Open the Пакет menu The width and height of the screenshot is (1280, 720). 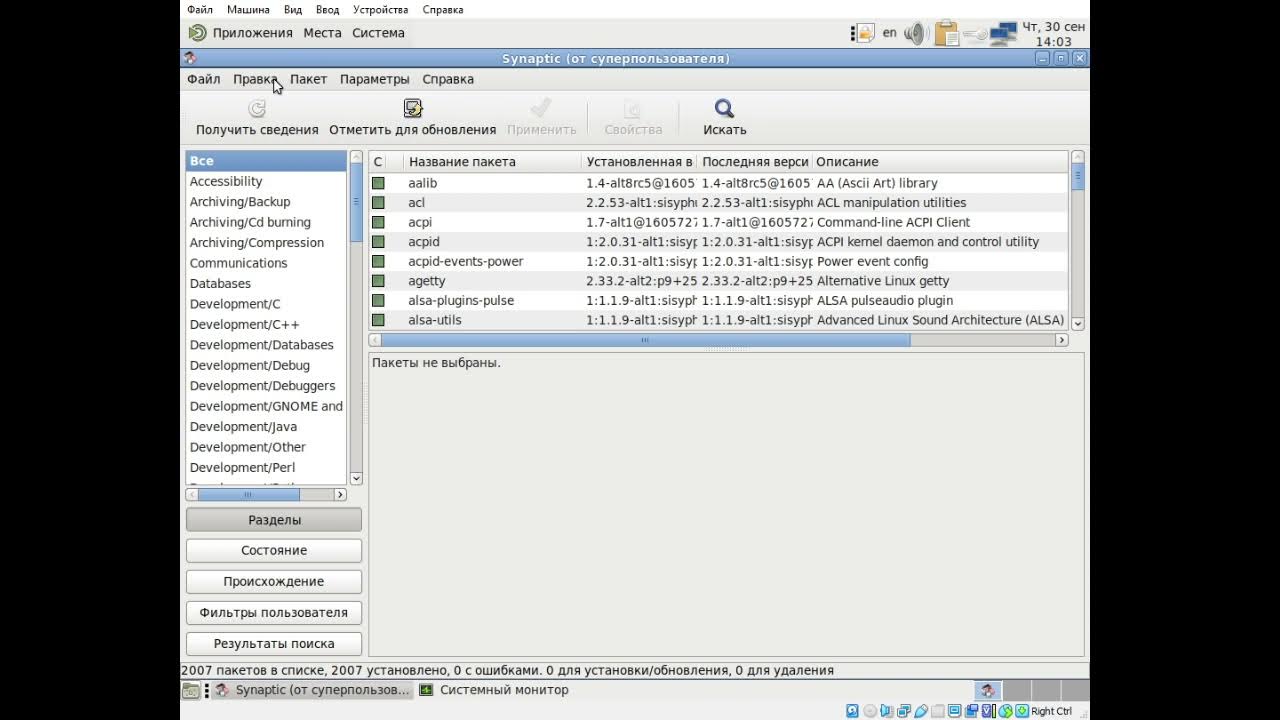coord(308,79)
